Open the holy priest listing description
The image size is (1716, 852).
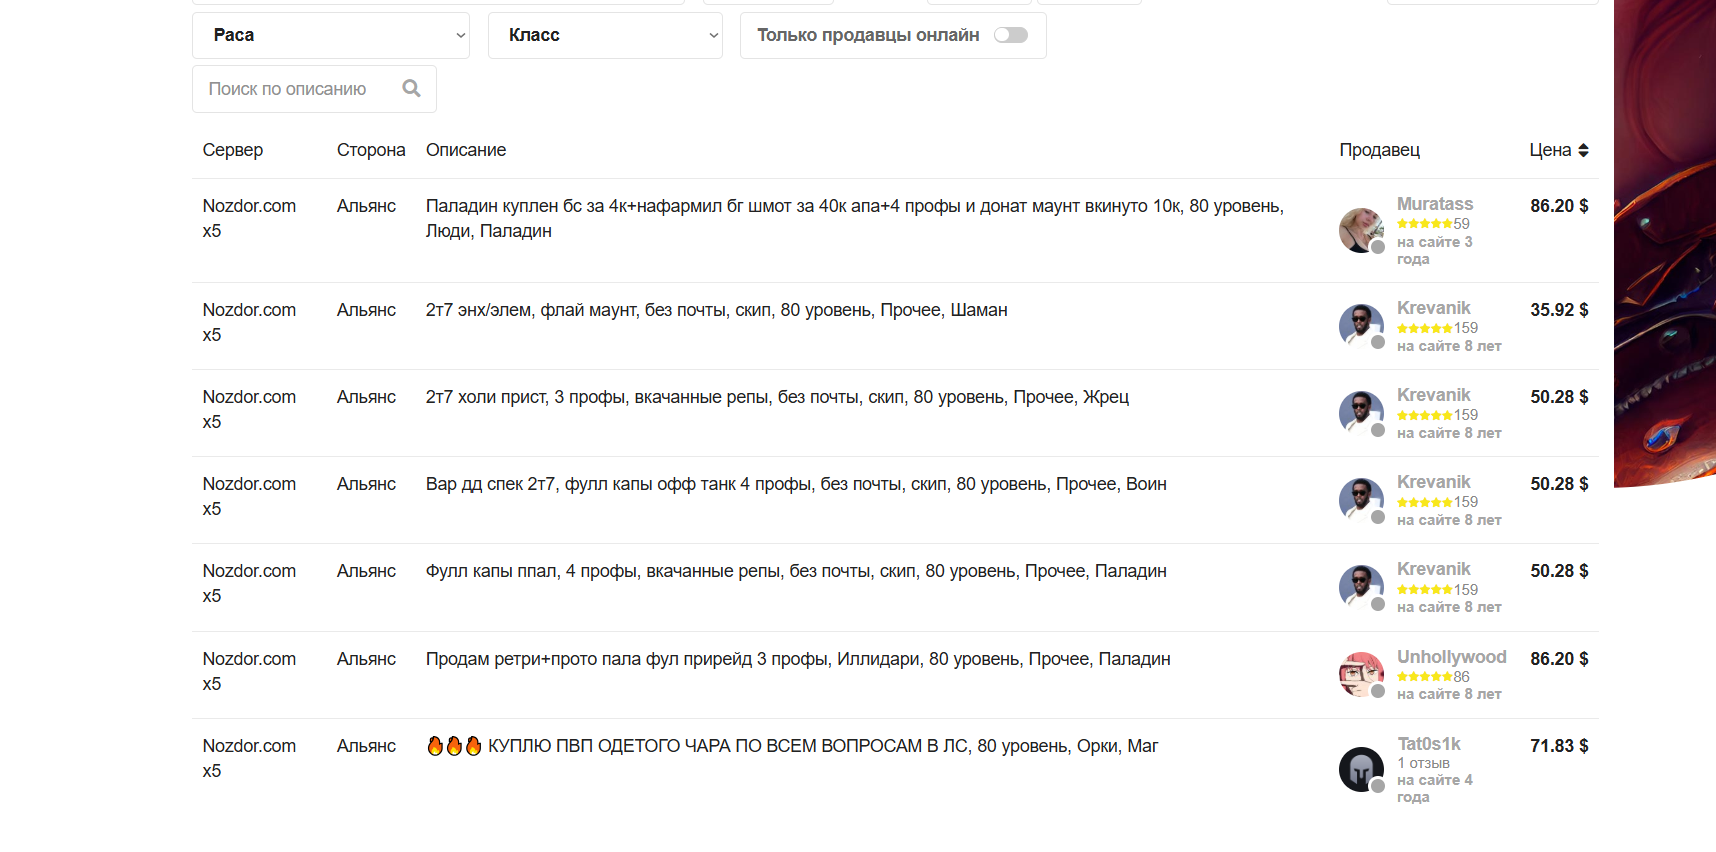pyautogui.click(x=777, y=397)
